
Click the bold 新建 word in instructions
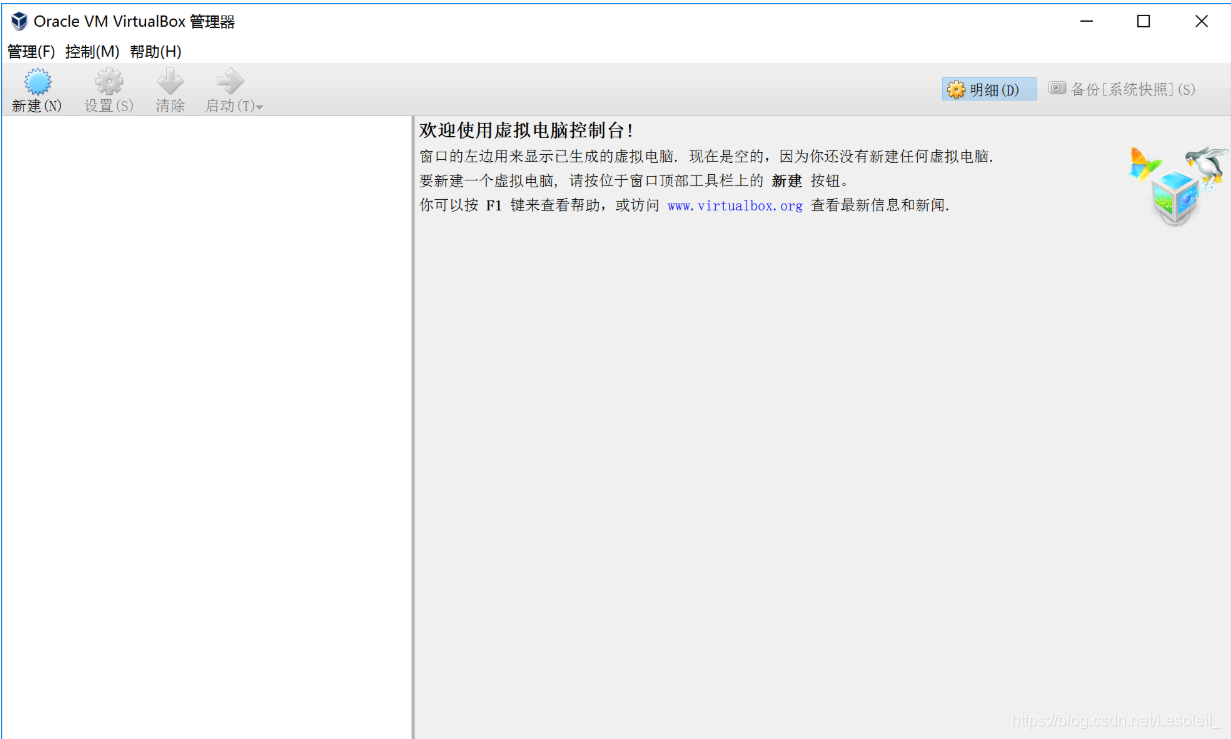tap(787, 181)
